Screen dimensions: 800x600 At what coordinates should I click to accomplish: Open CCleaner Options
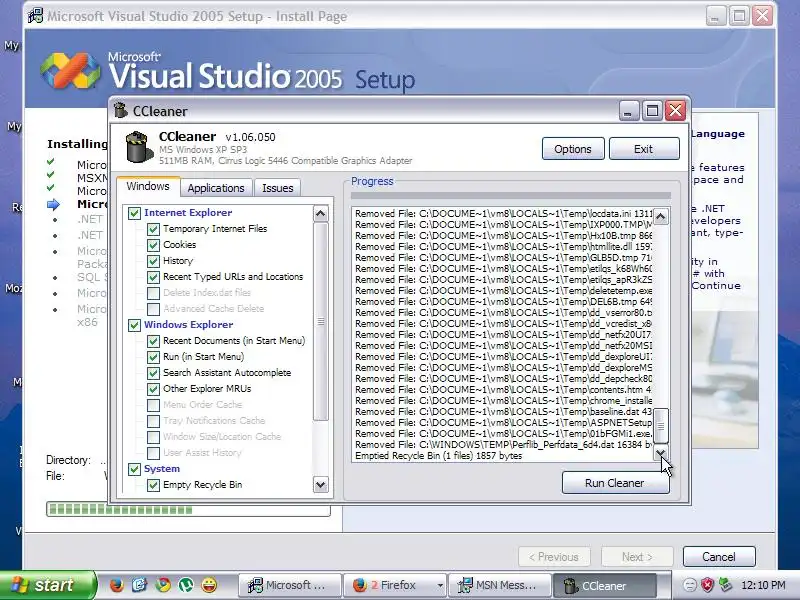pyautogui.click(x=573, y=148)
